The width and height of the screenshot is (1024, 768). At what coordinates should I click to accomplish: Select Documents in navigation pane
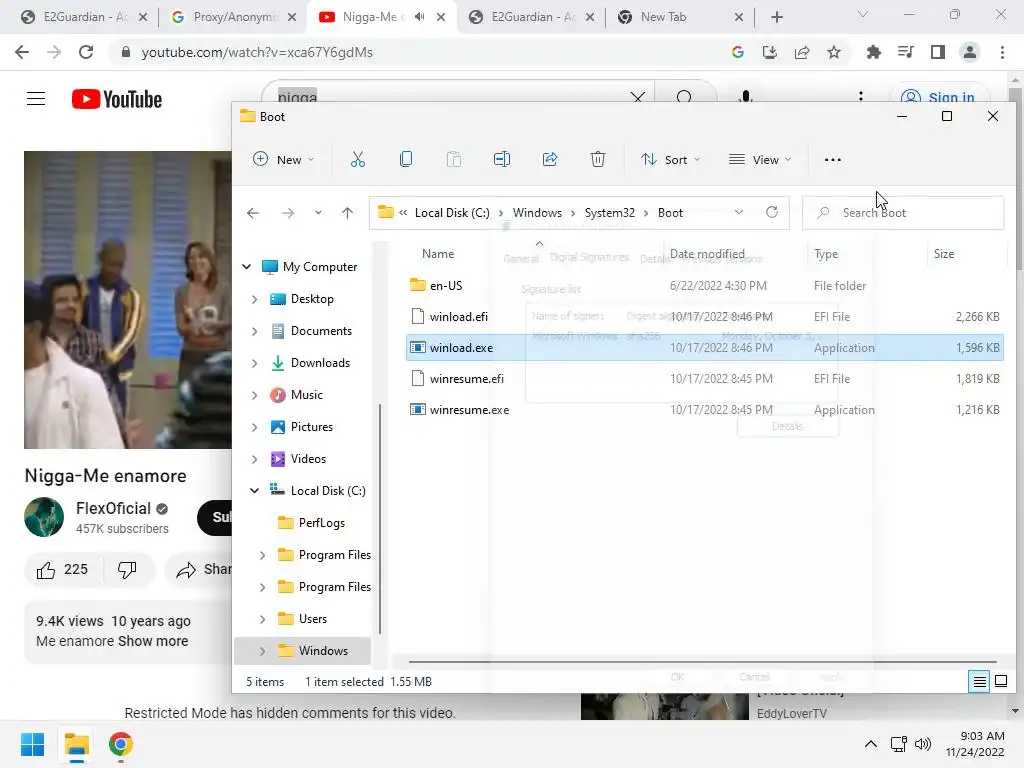click(321, 331)
